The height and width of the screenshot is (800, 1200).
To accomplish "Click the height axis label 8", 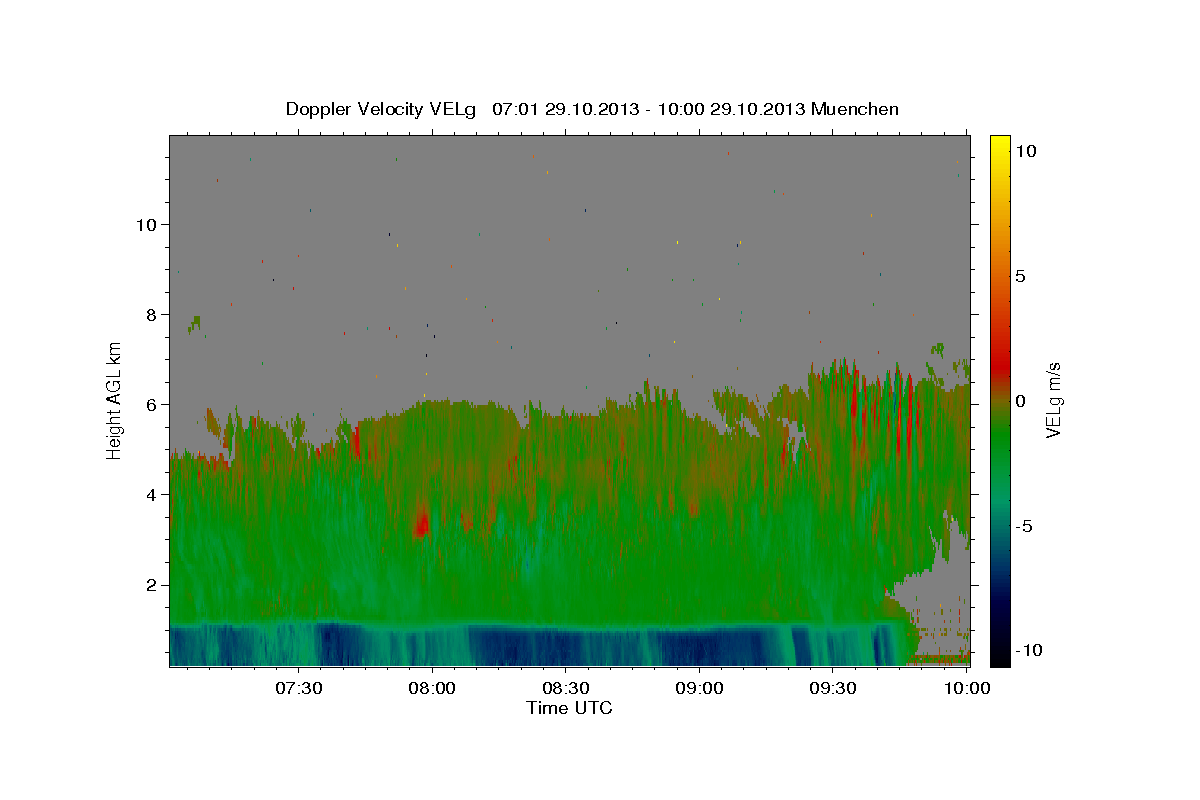I will tap(152, 314).
